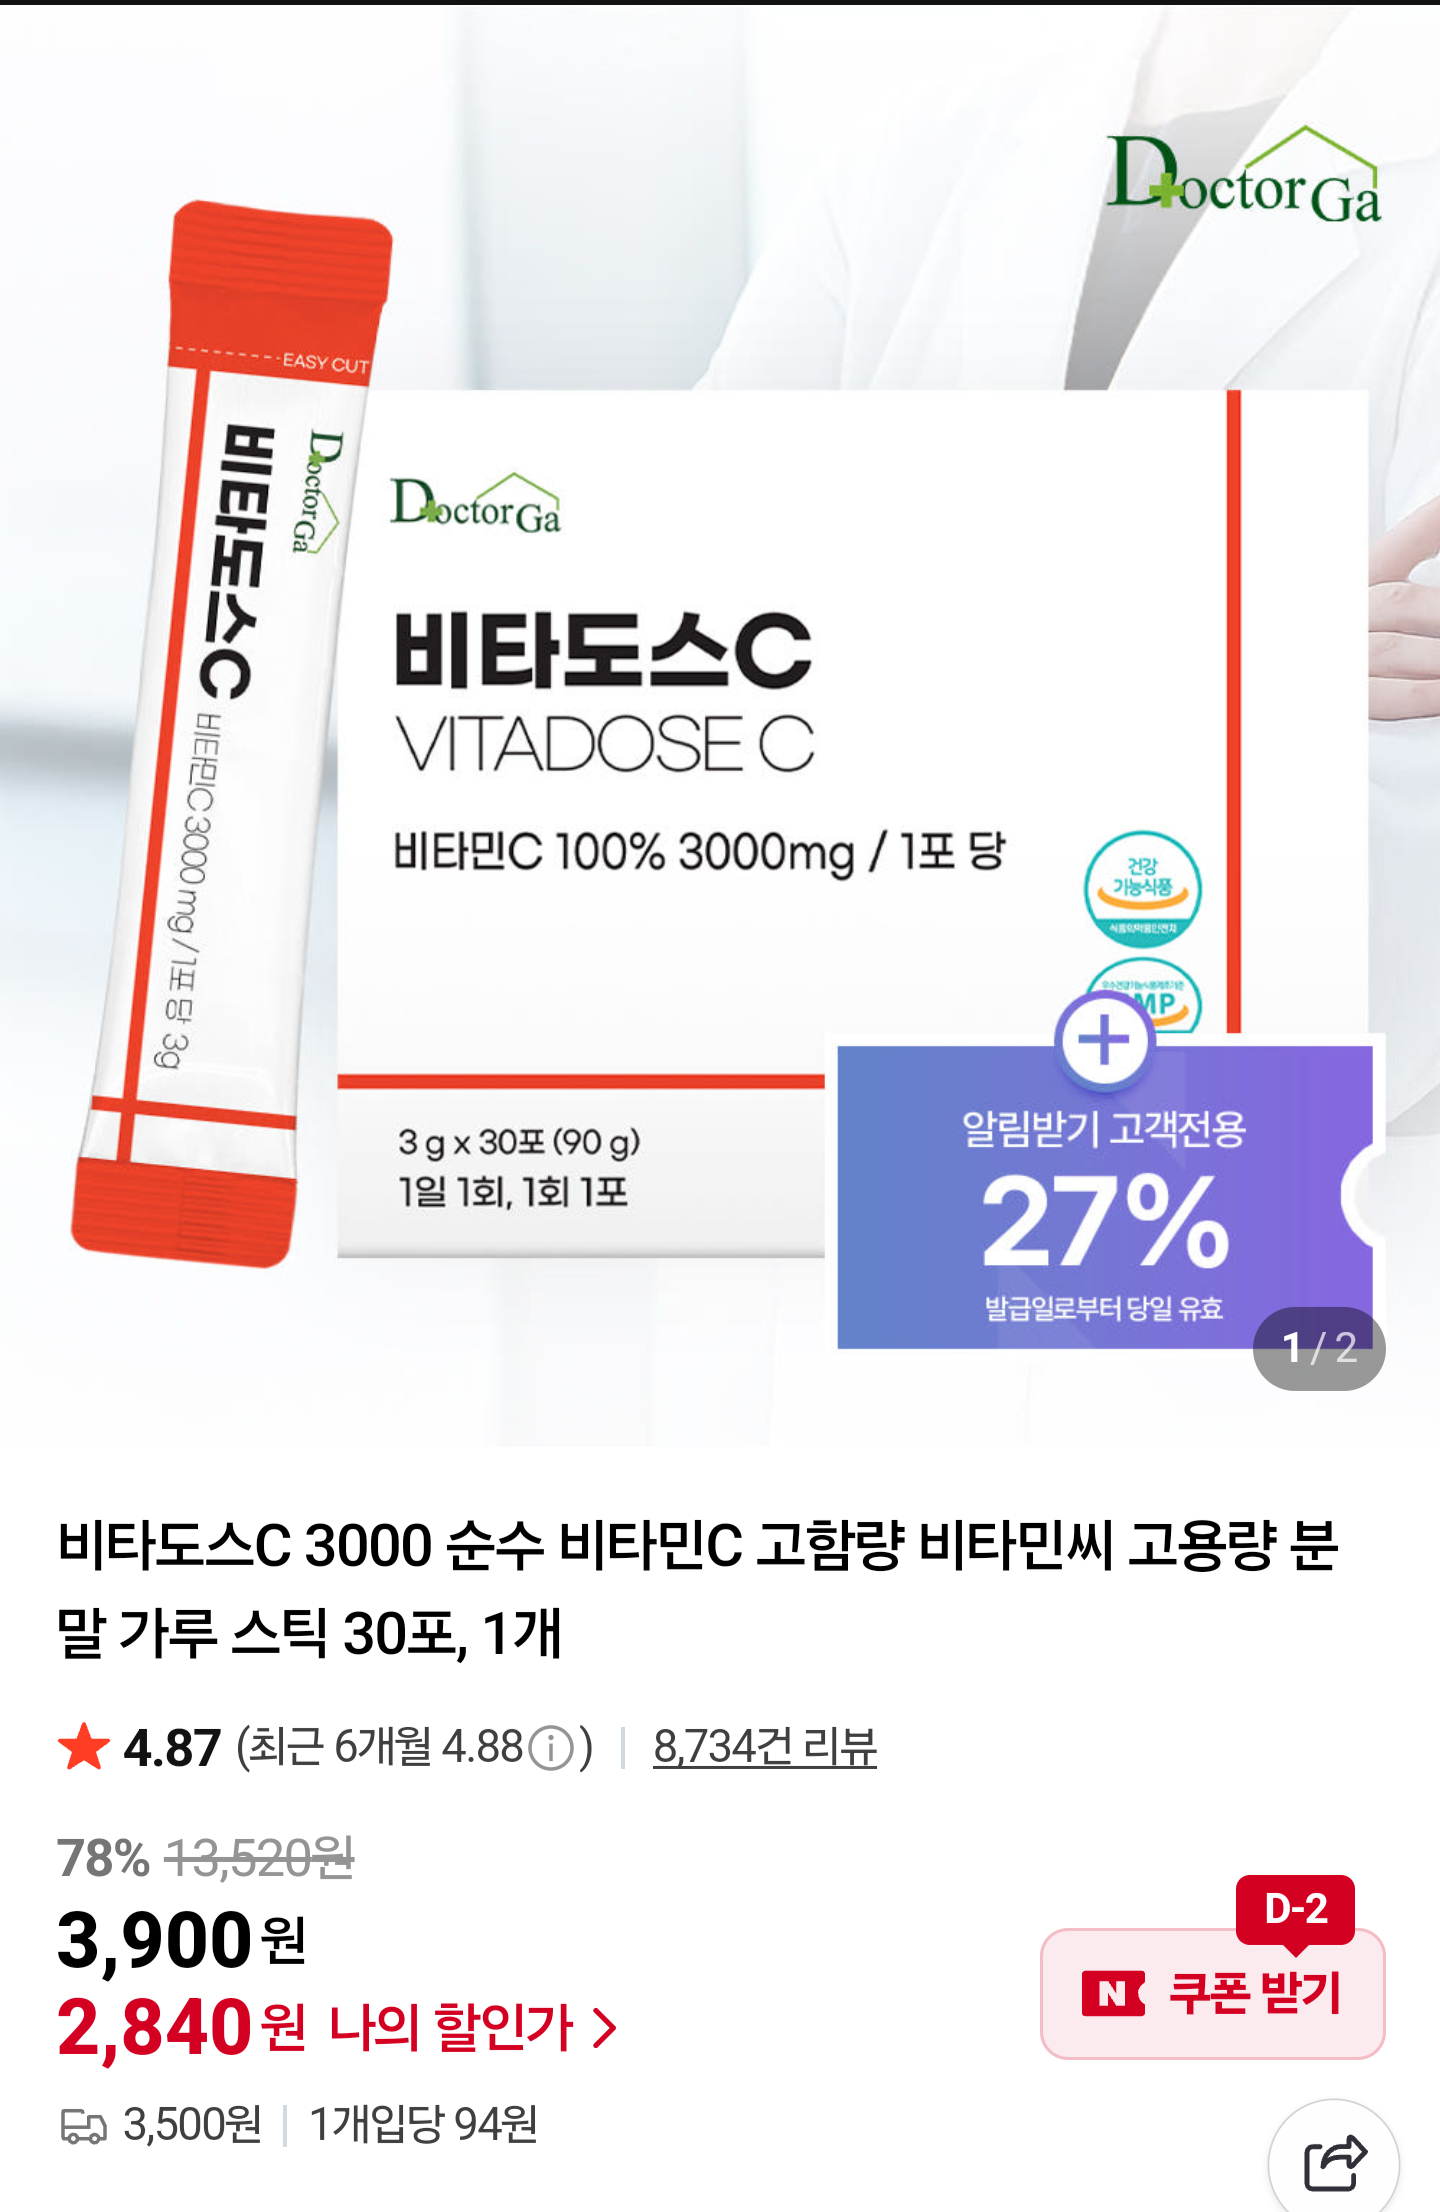Expand 나의 할인가 chevron
The image size is (1440, 2212).
[605, 2028]
